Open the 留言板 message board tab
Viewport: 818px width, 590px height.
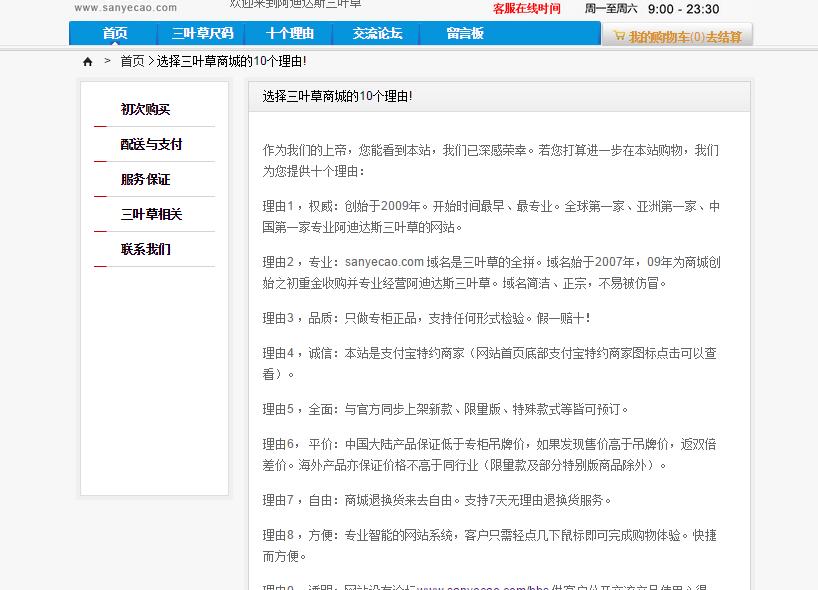tap(465, 34)
